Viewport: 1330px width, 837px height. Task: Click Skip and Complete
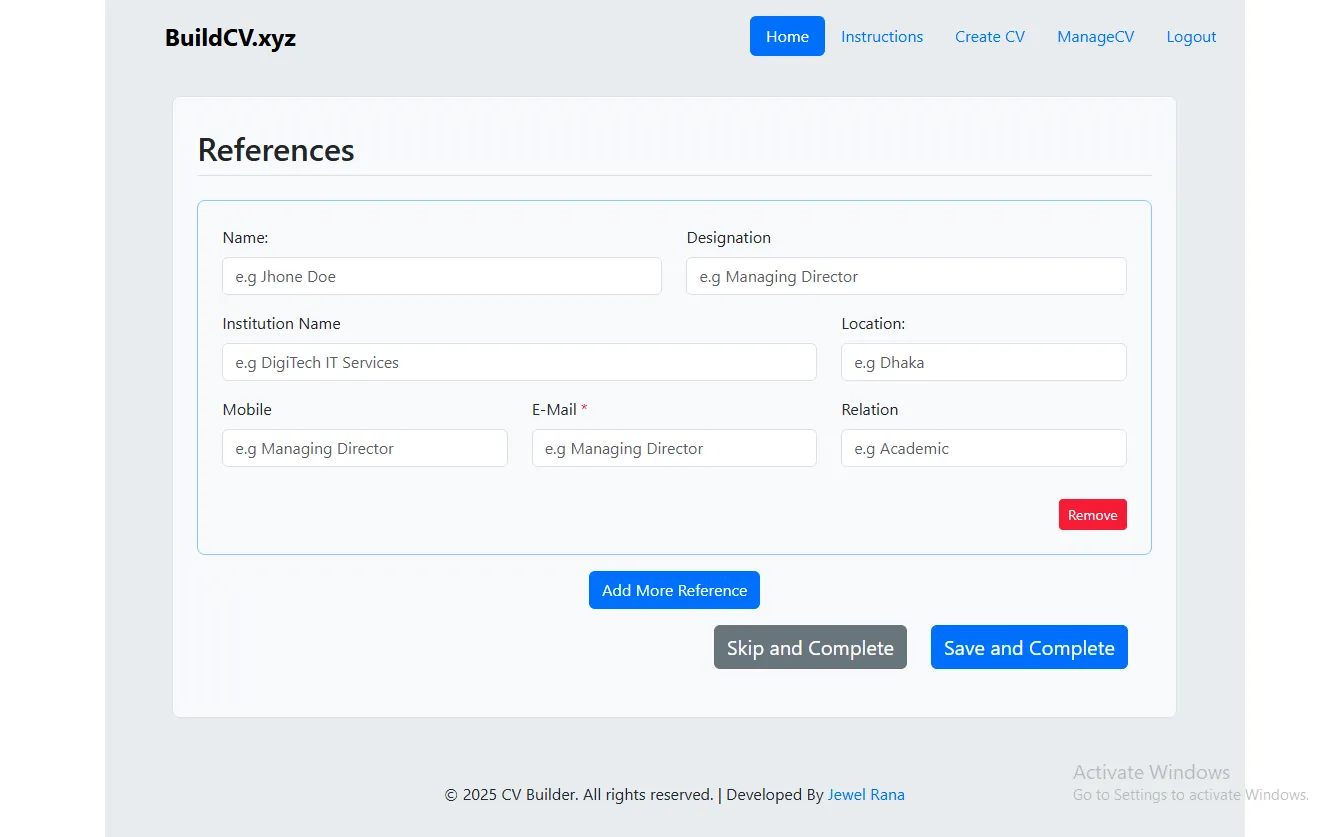tap(809, 648)
